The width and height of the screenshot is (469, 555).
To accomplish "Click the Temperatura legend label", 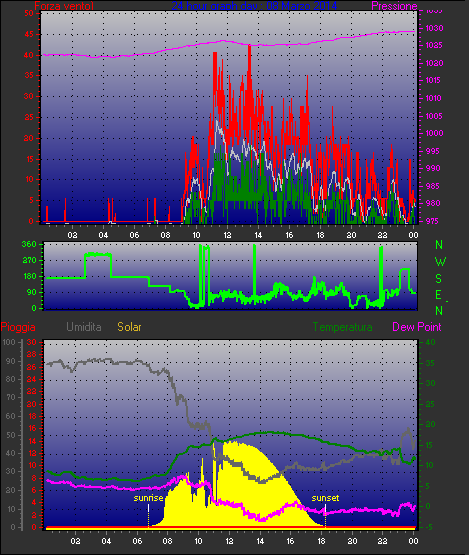I will click(x=342, y=327).
